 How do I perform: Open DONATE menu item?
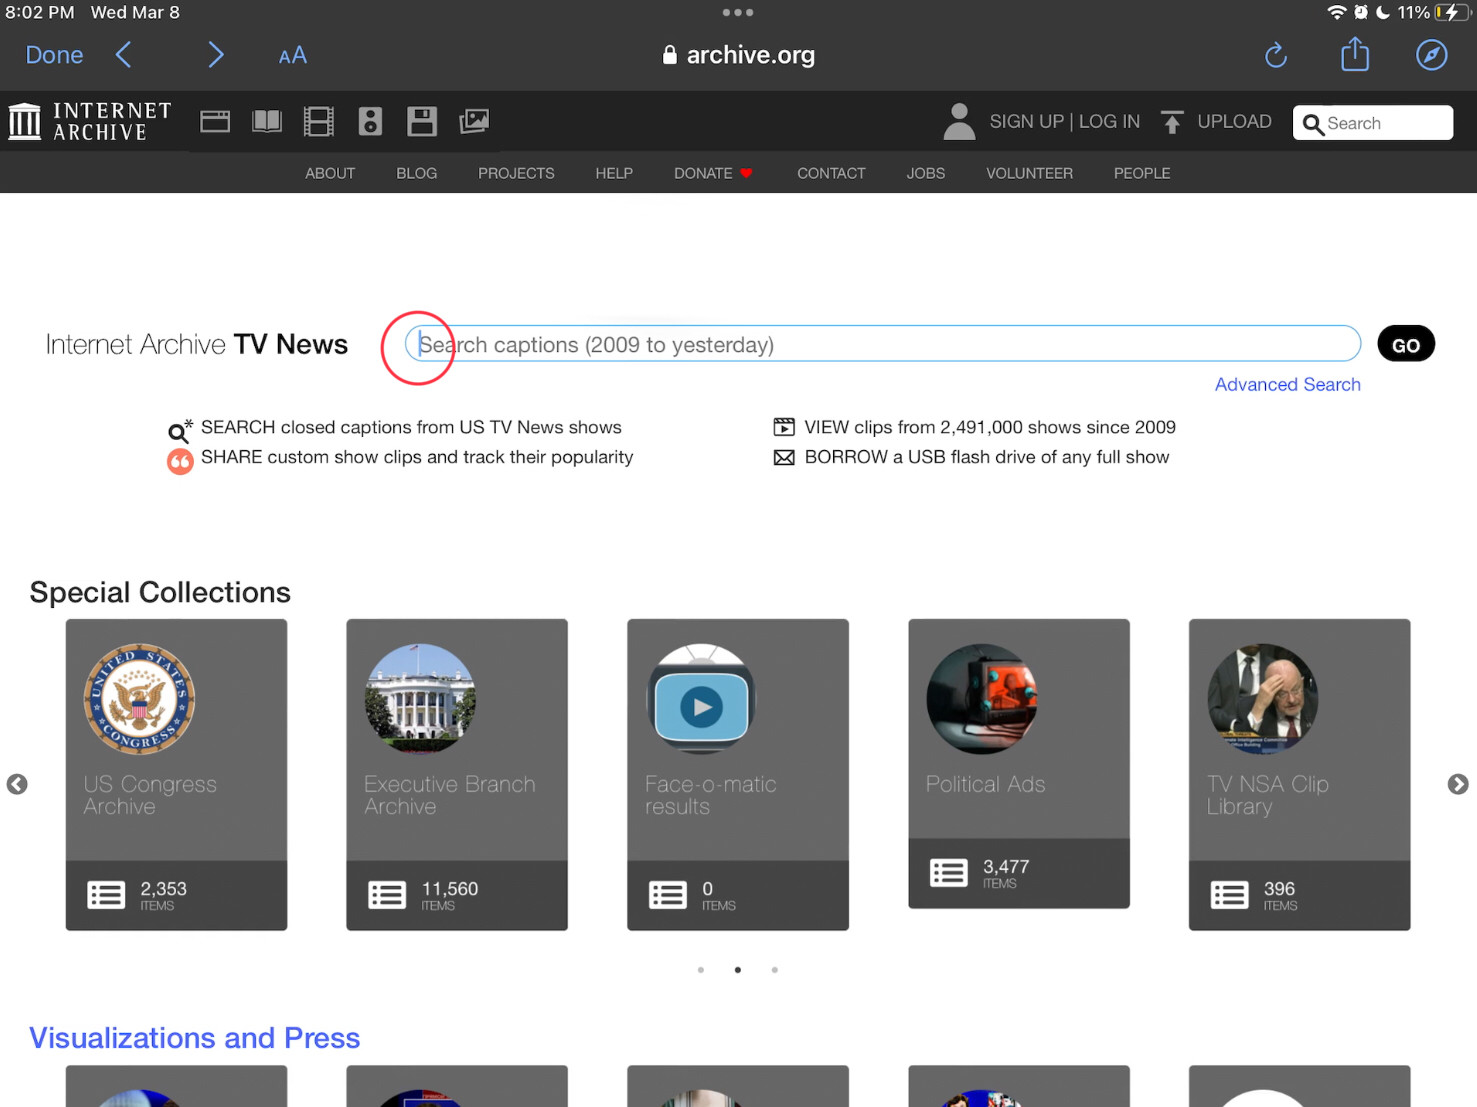712,173
